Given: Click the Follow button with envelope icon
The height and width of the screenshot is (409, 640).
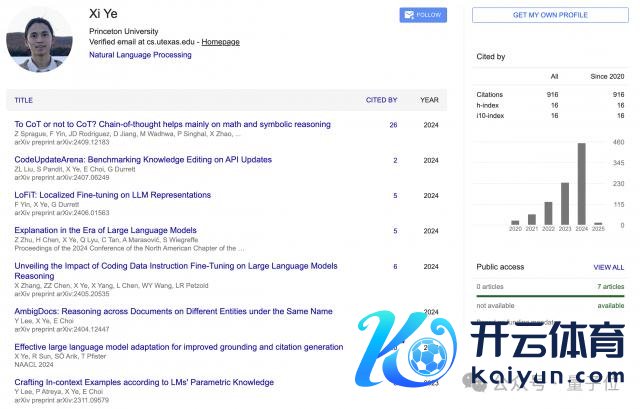Looking at the screenshot, I should click(422, 15).
